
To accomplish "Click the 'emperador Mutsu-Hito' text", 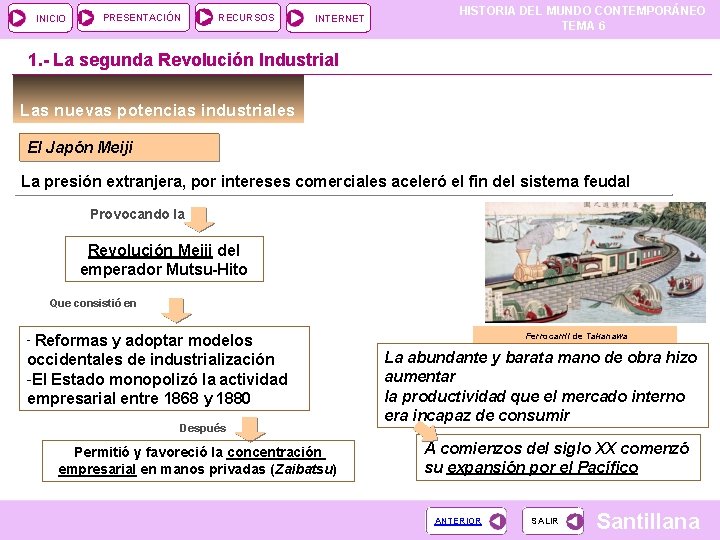I will pyautogui.click(x=164, y=269).
